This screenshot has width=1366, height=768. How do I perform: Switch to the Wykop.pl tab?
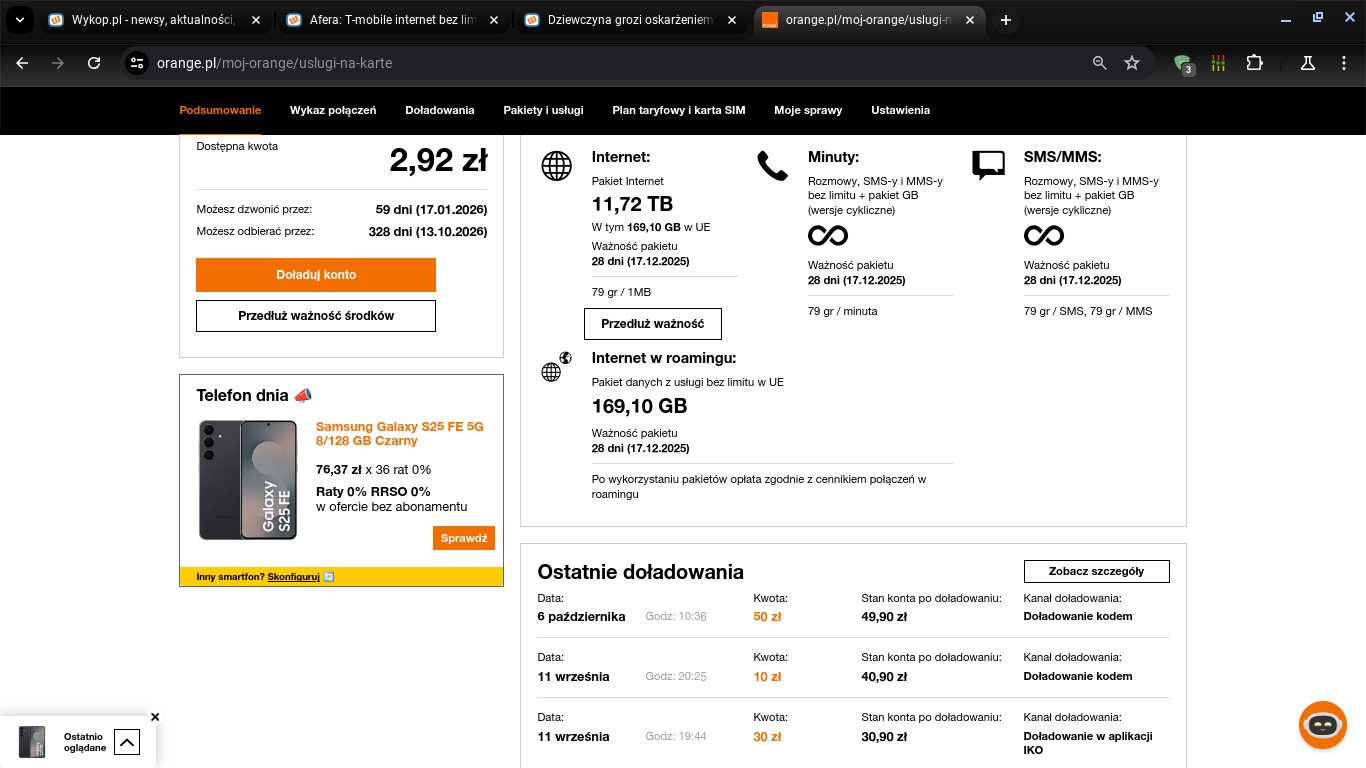point(150,20)
